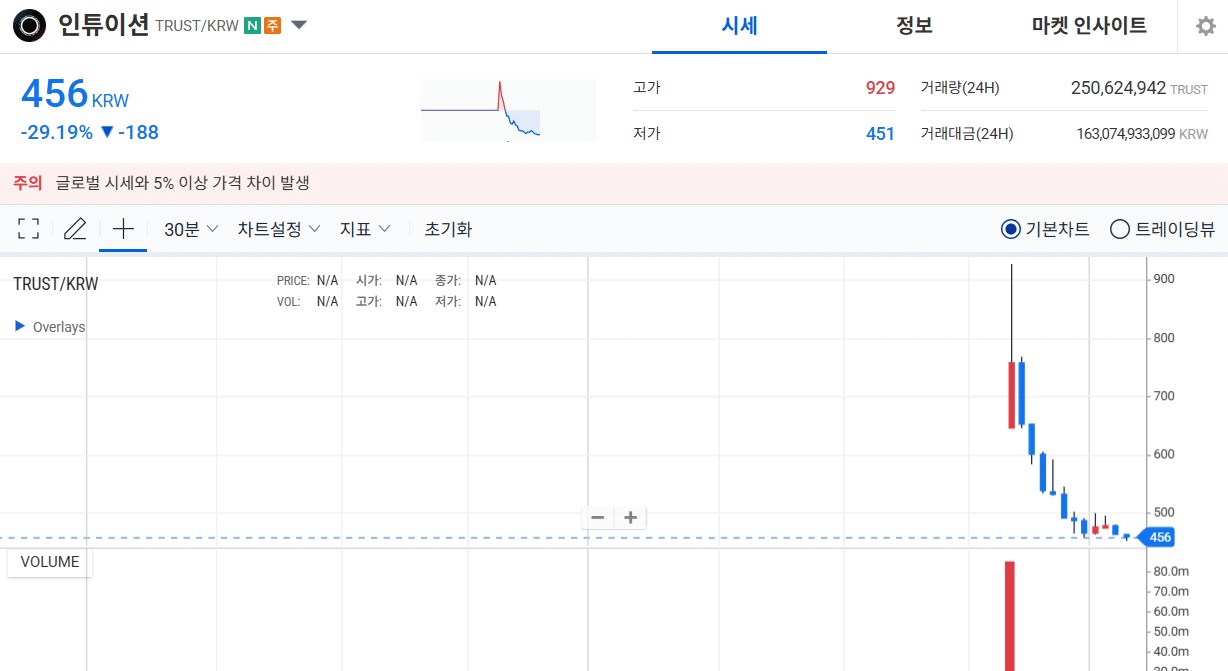
Task: Click the 초기화 reset button
Action: tap(448, 229)
